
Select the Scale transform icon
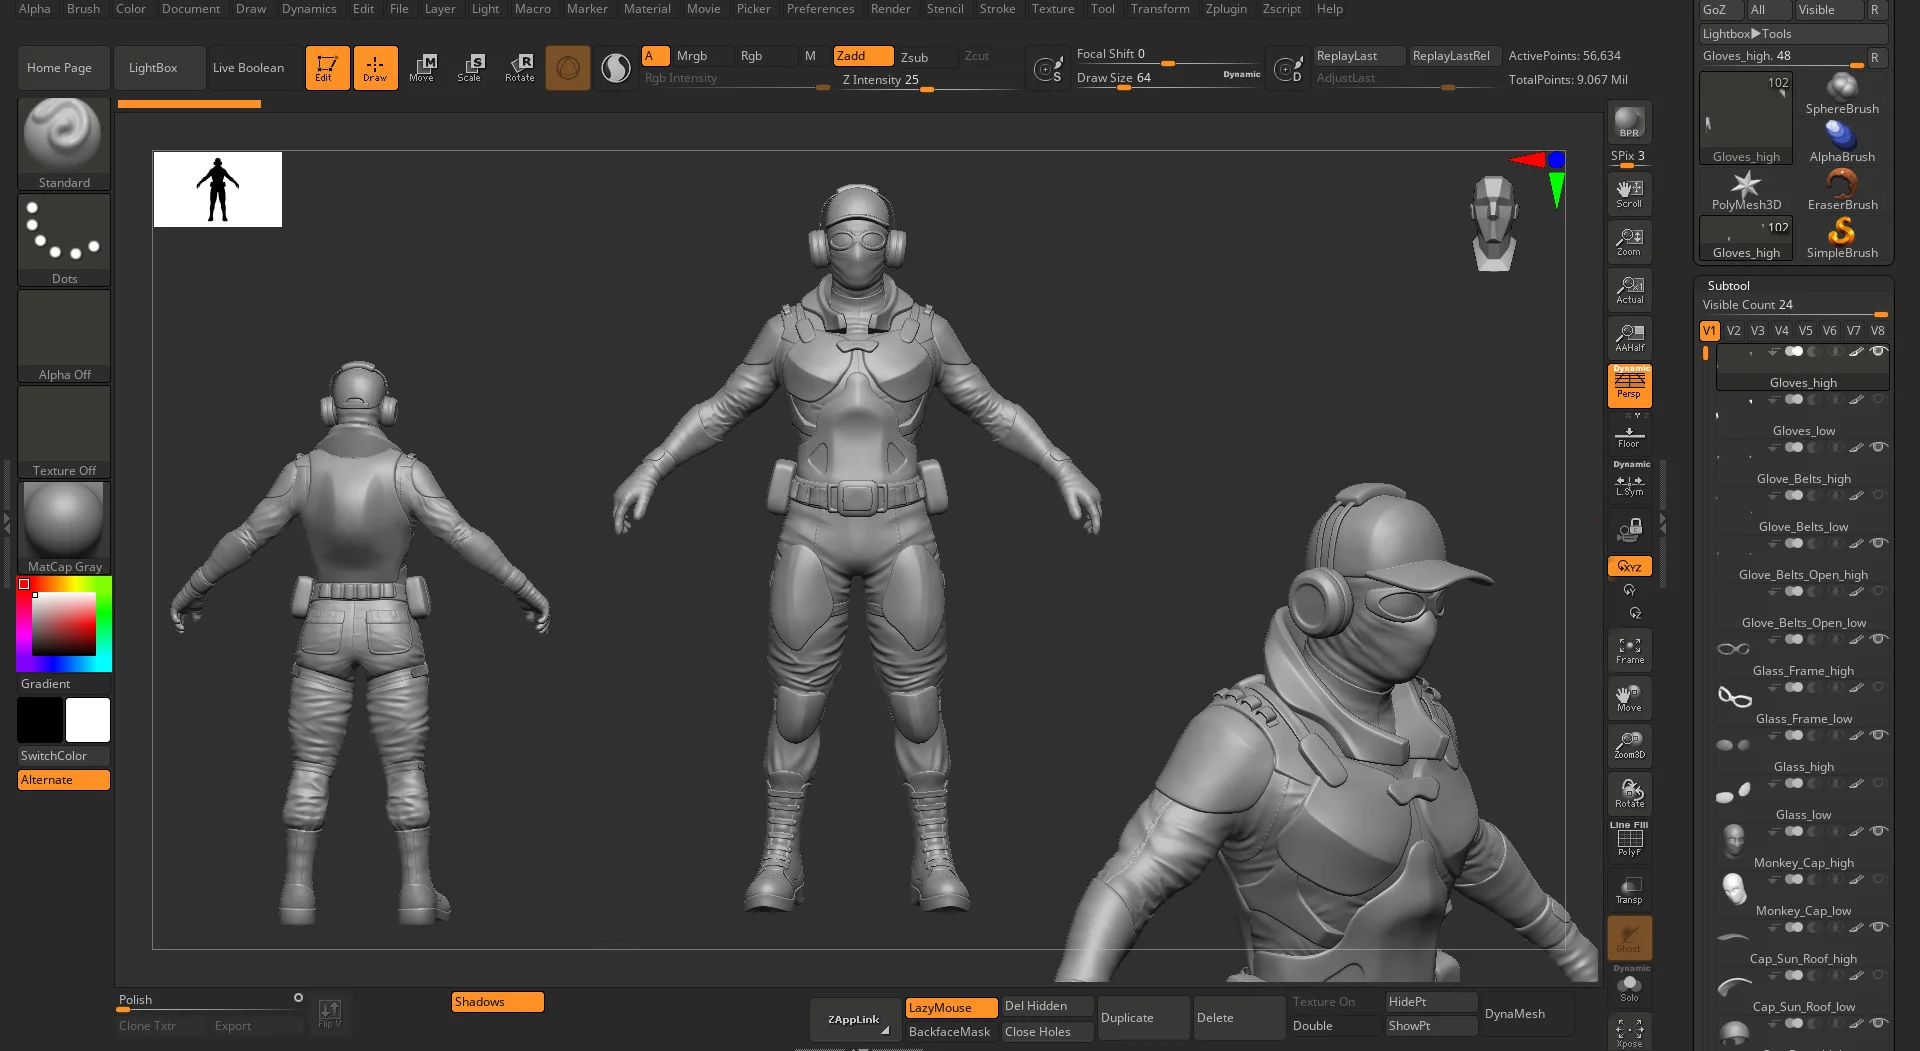click(470, 67)
